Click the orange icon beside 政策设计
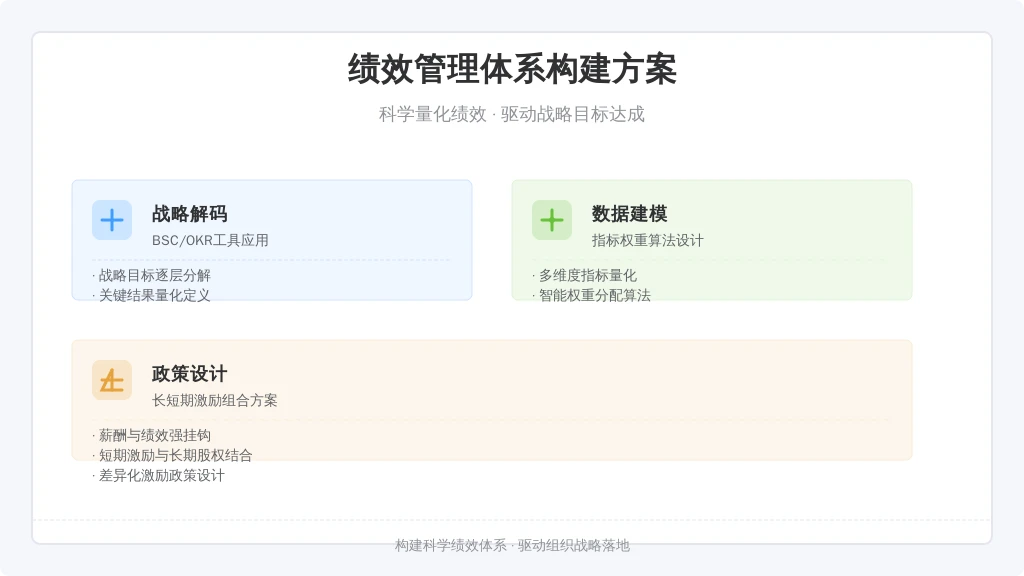Image resolution: width=1024 pixels, height=576 pixels. point(112,380)
